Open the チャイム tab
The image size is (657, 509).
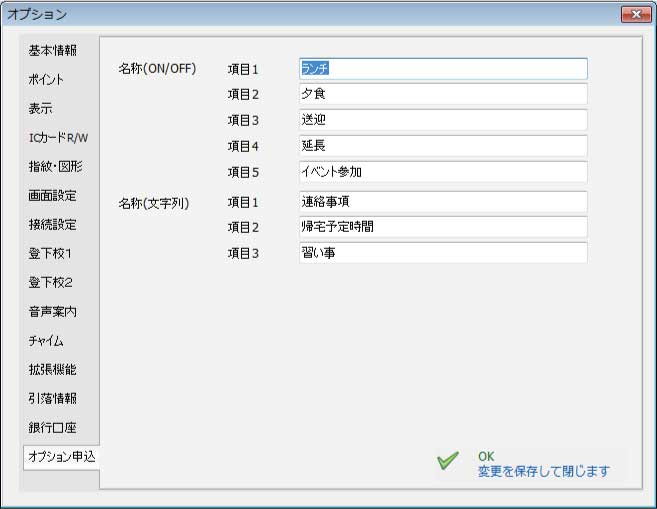click(x=47, y=341)
